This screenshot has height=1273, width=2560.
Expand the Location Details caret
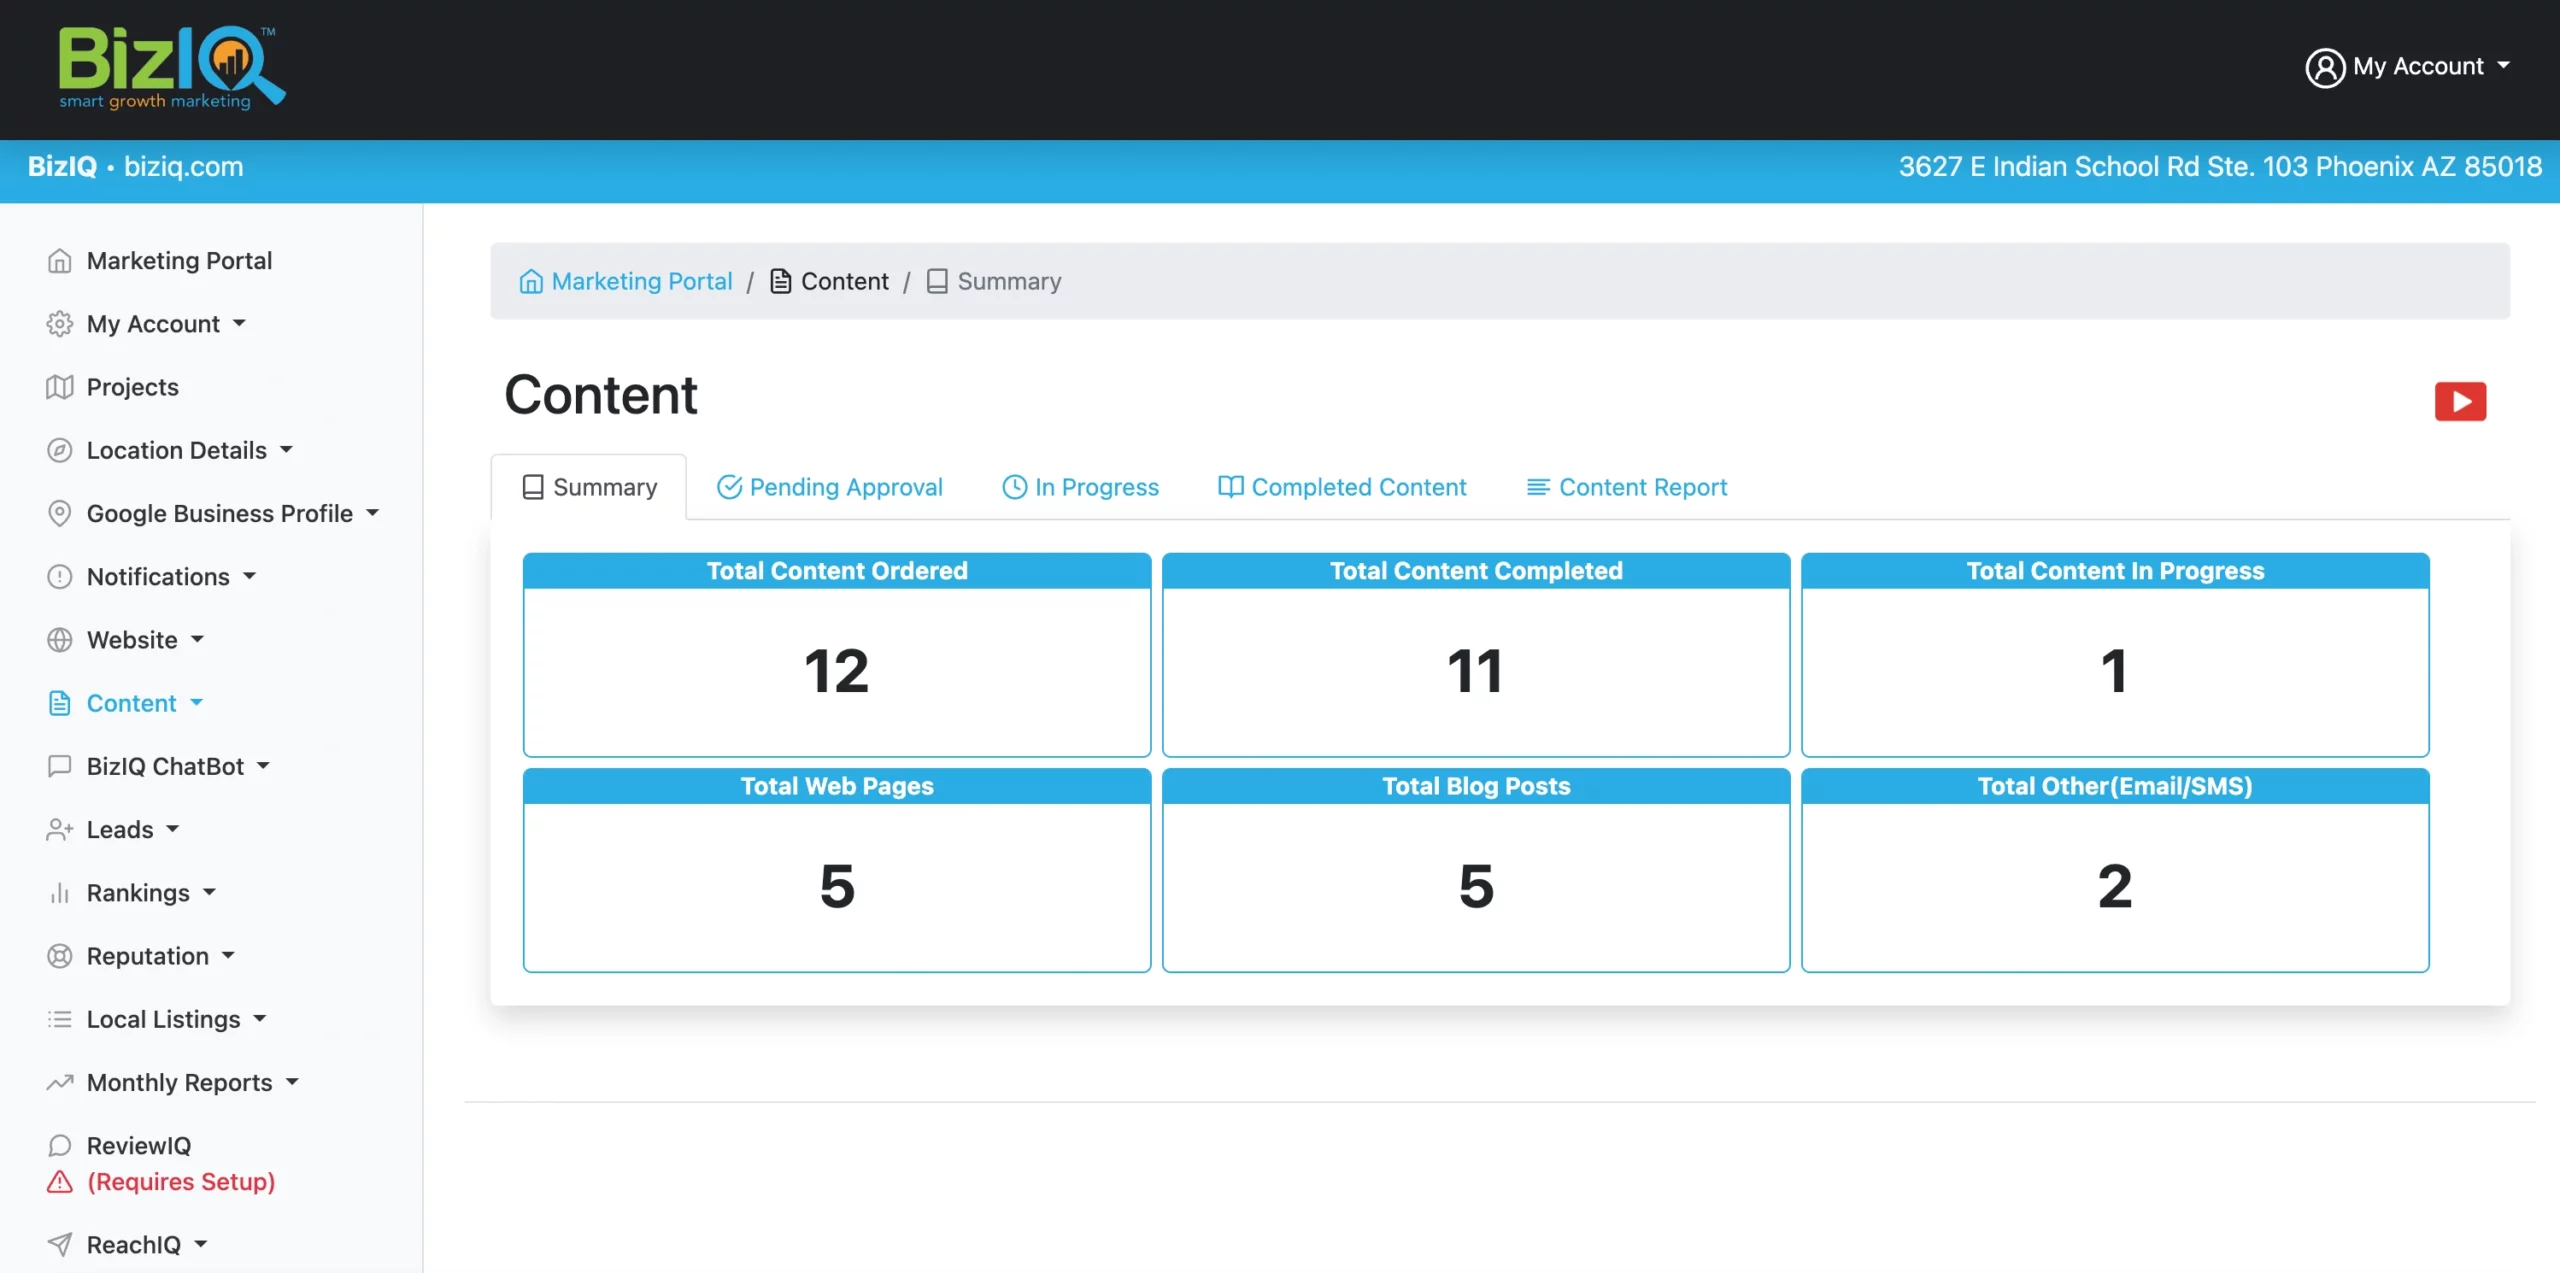click(286, 449)
